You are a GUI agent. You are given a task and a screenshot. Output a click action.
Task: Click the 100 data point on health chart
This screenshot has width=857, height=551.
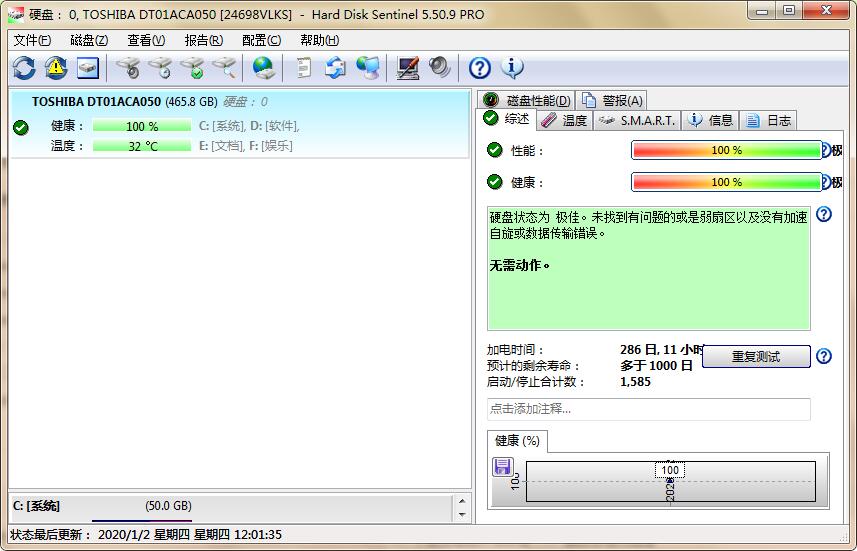pos(670,470)
